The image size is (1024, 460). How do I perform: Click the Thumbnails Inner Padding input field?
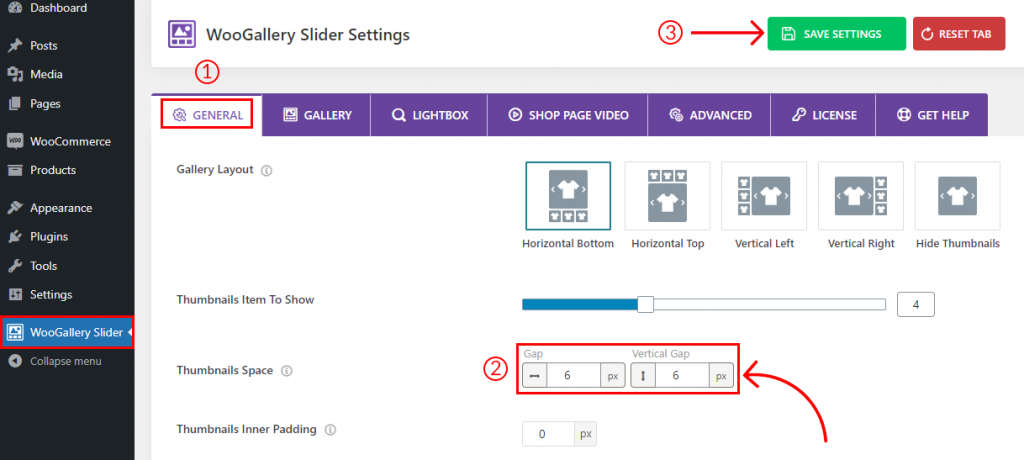pos(548,434)
